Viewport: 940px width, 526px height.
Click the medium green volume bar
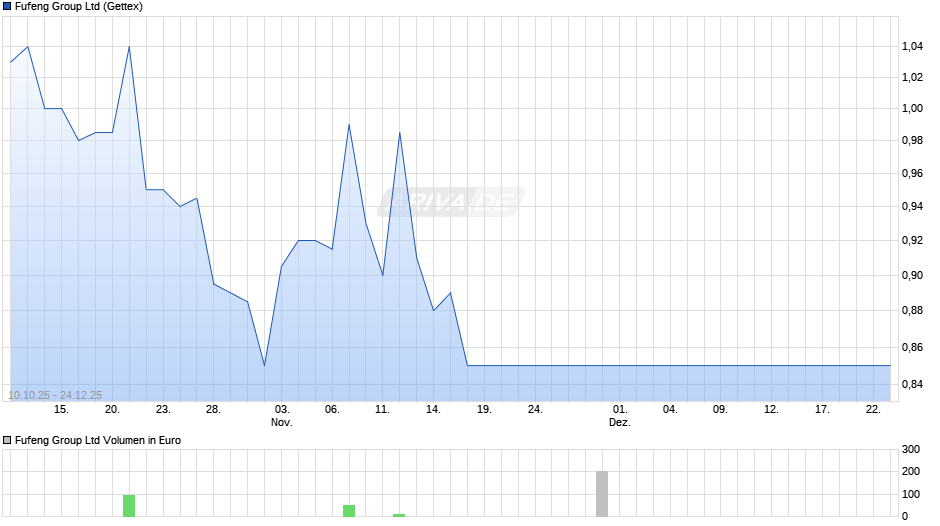[x=349, y=511]
